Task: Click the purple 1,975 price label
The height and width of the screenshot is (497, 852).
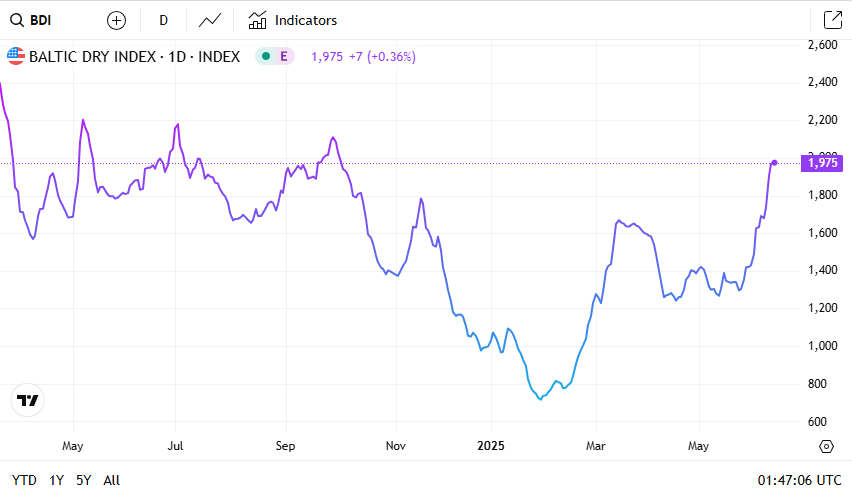Action: coord(824,163)
